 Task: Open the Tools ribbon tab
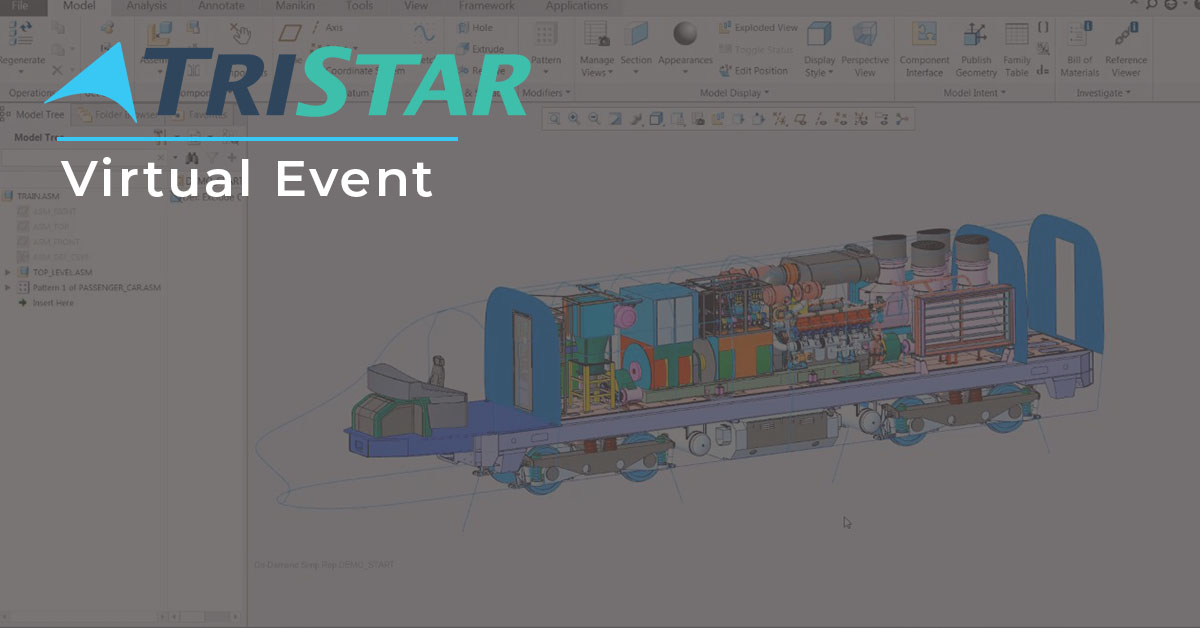pos(359,6)
